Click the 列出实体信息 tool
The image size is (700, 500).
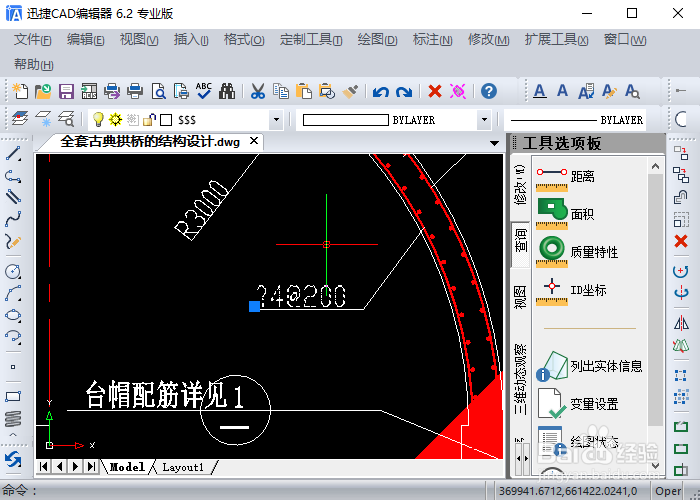pos(588,366)
